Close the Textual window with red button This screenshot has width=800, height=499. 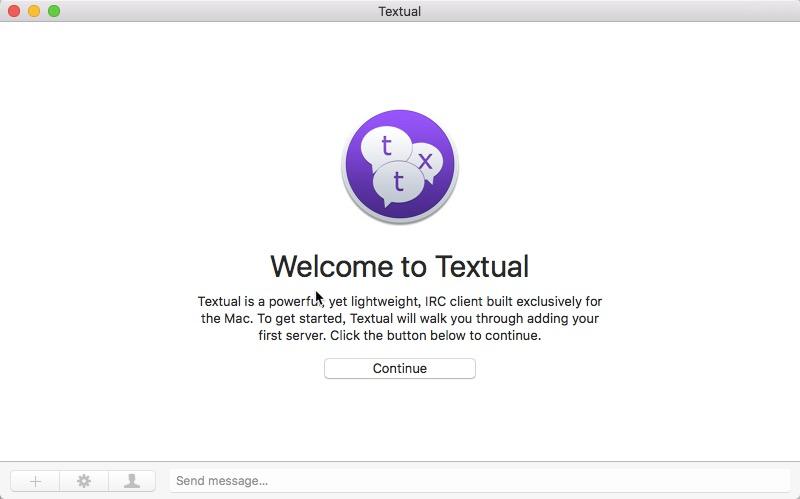(x=14, y=11)
